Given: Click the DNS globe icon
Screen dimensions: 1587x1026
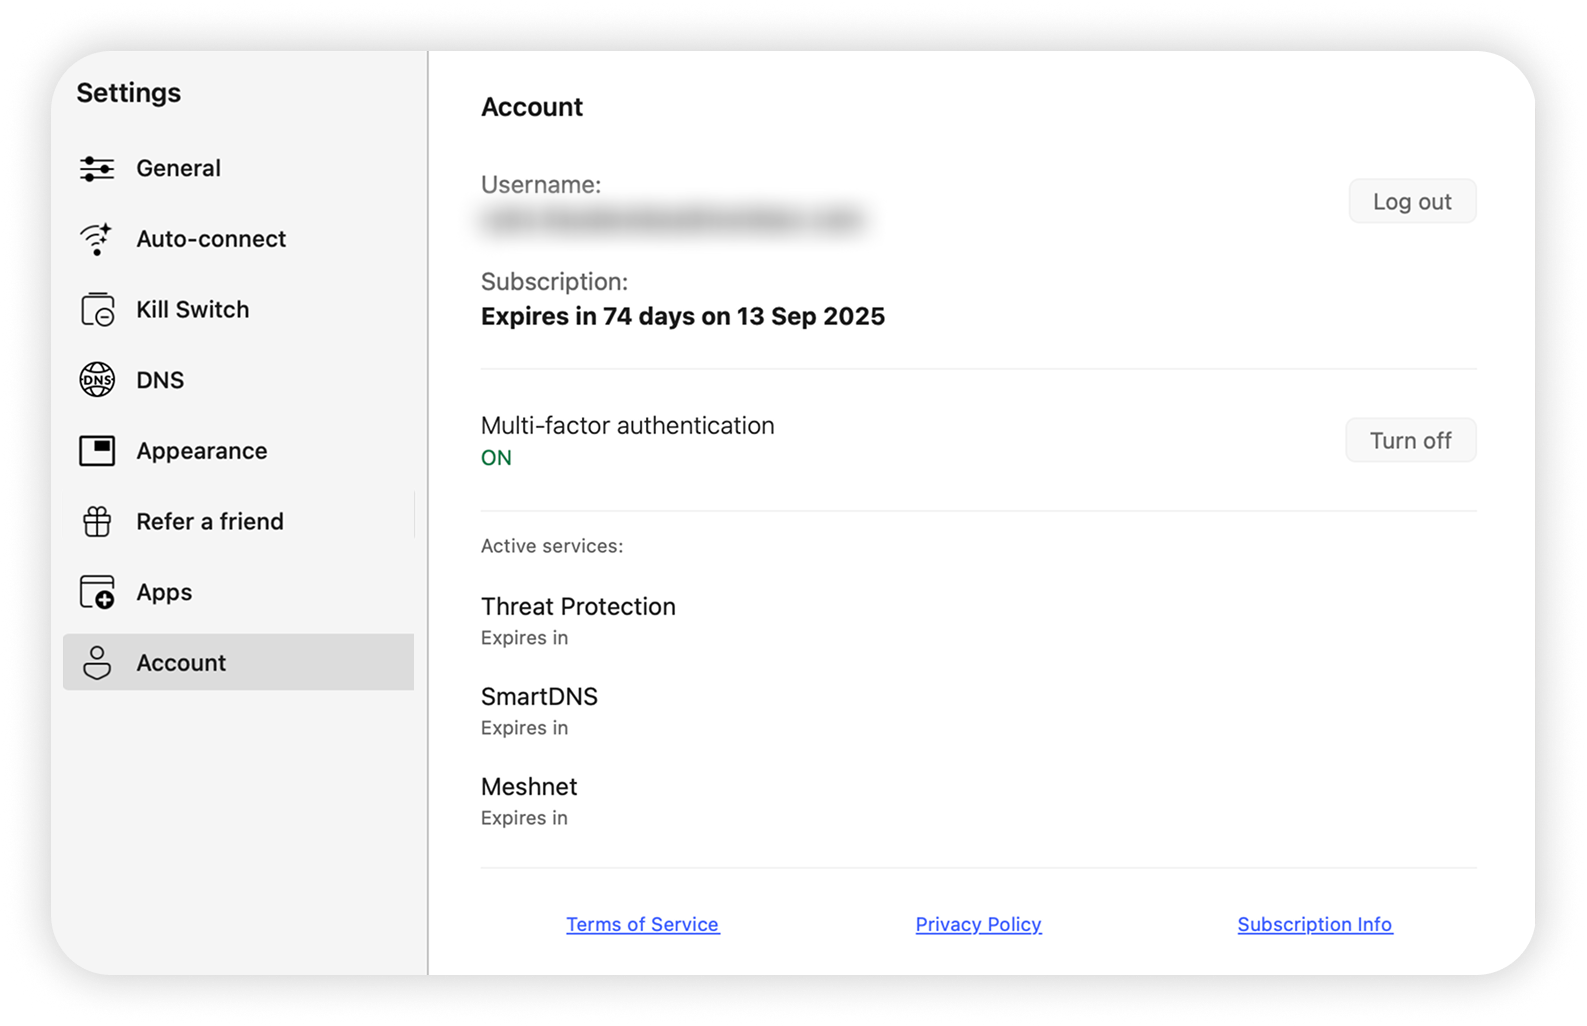Looking at the screenshot, I should (x=97, y=380).
